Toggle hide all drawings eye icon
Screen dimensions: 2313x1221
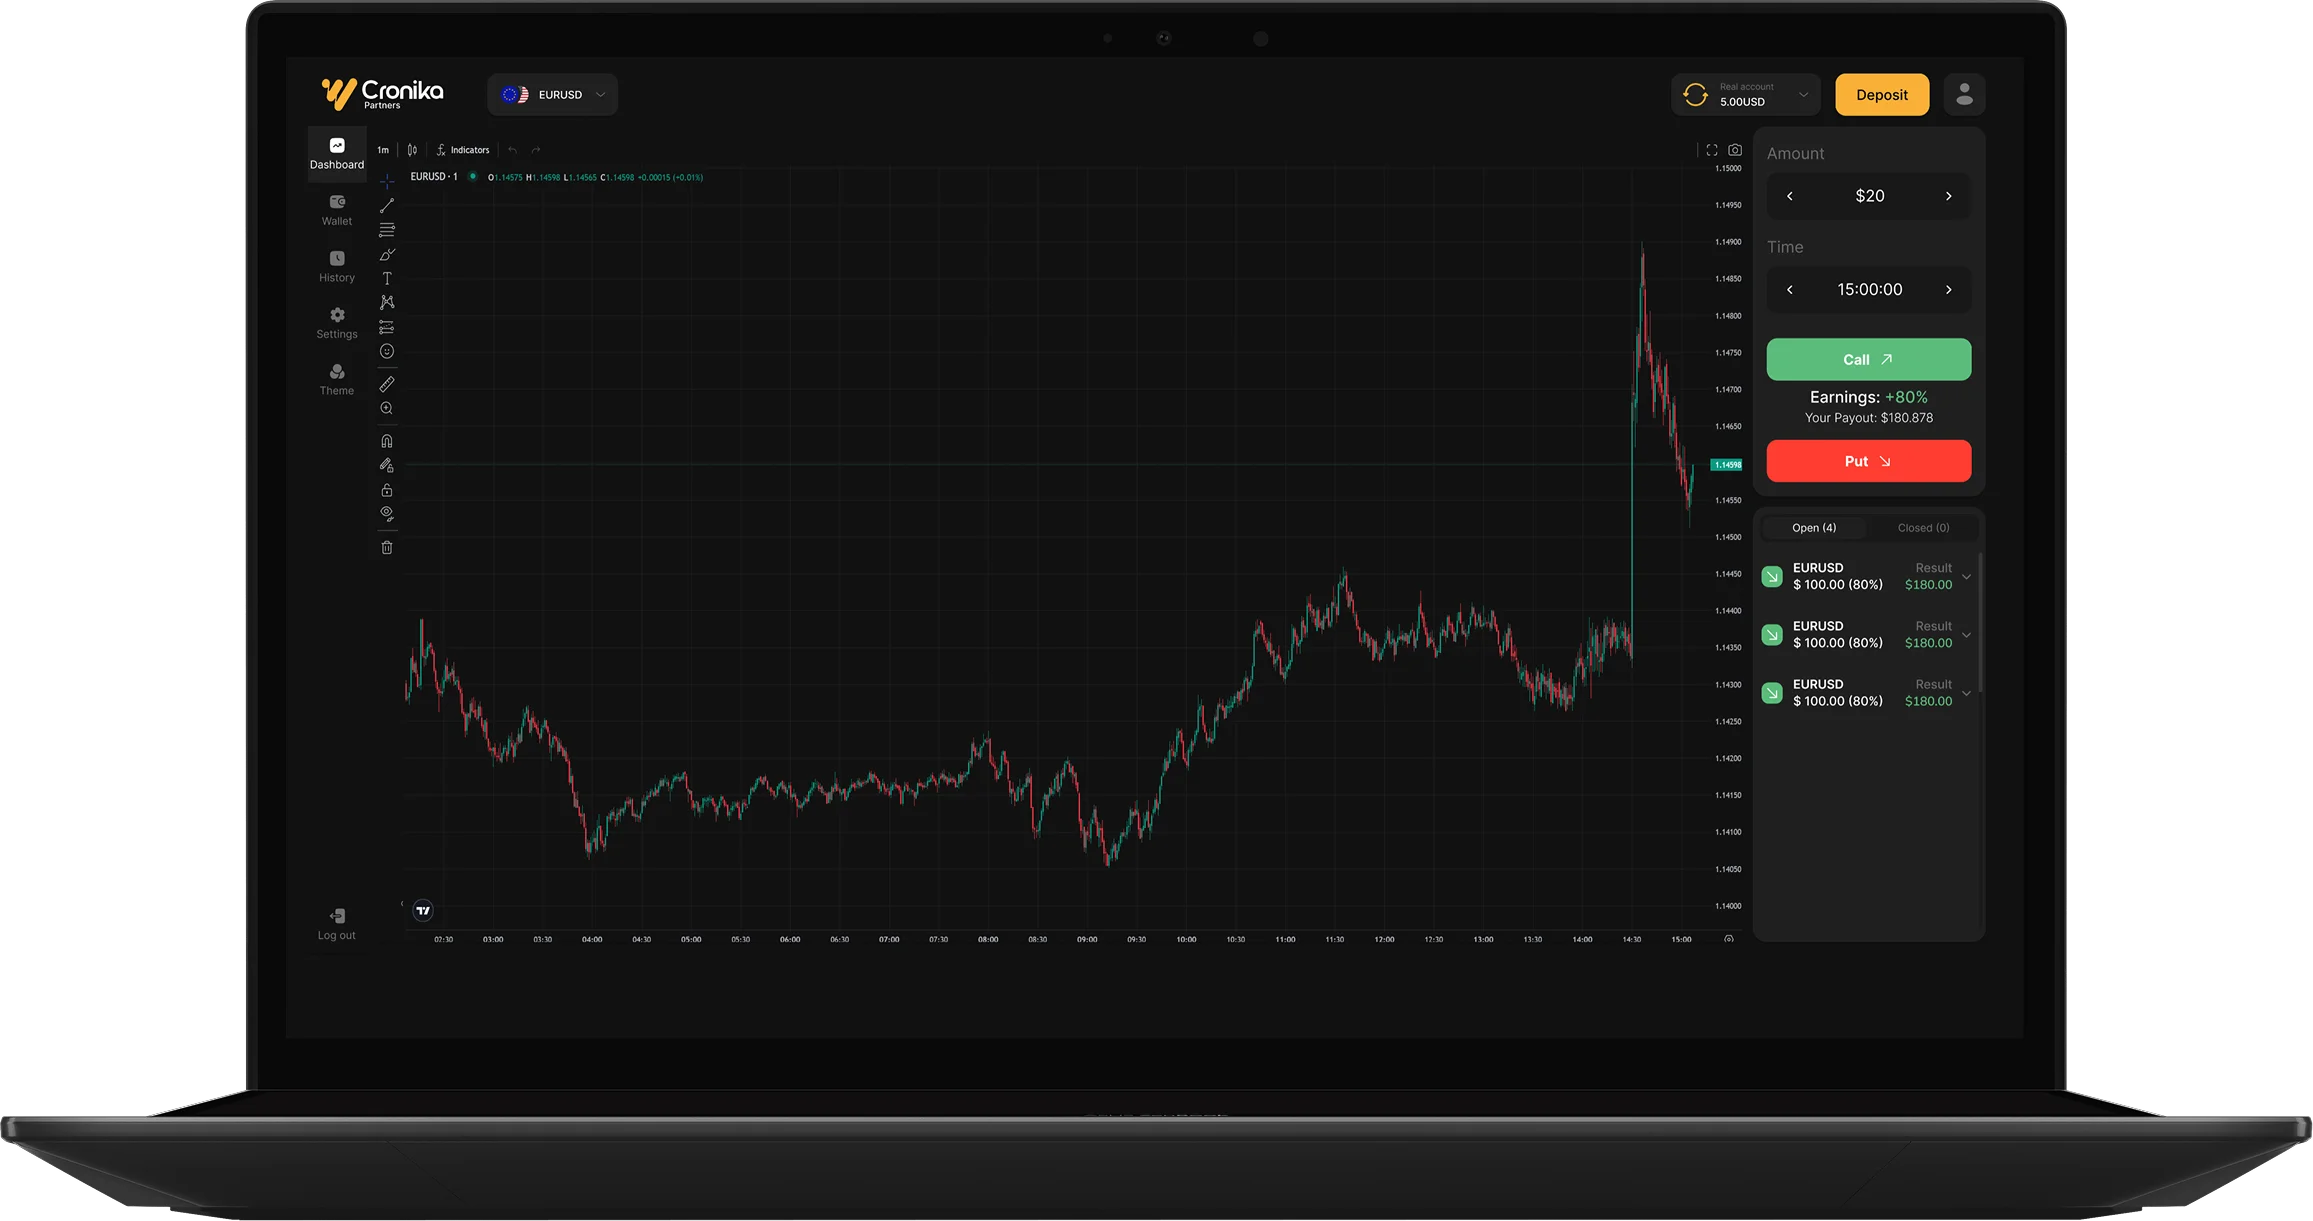pos(387,514)
